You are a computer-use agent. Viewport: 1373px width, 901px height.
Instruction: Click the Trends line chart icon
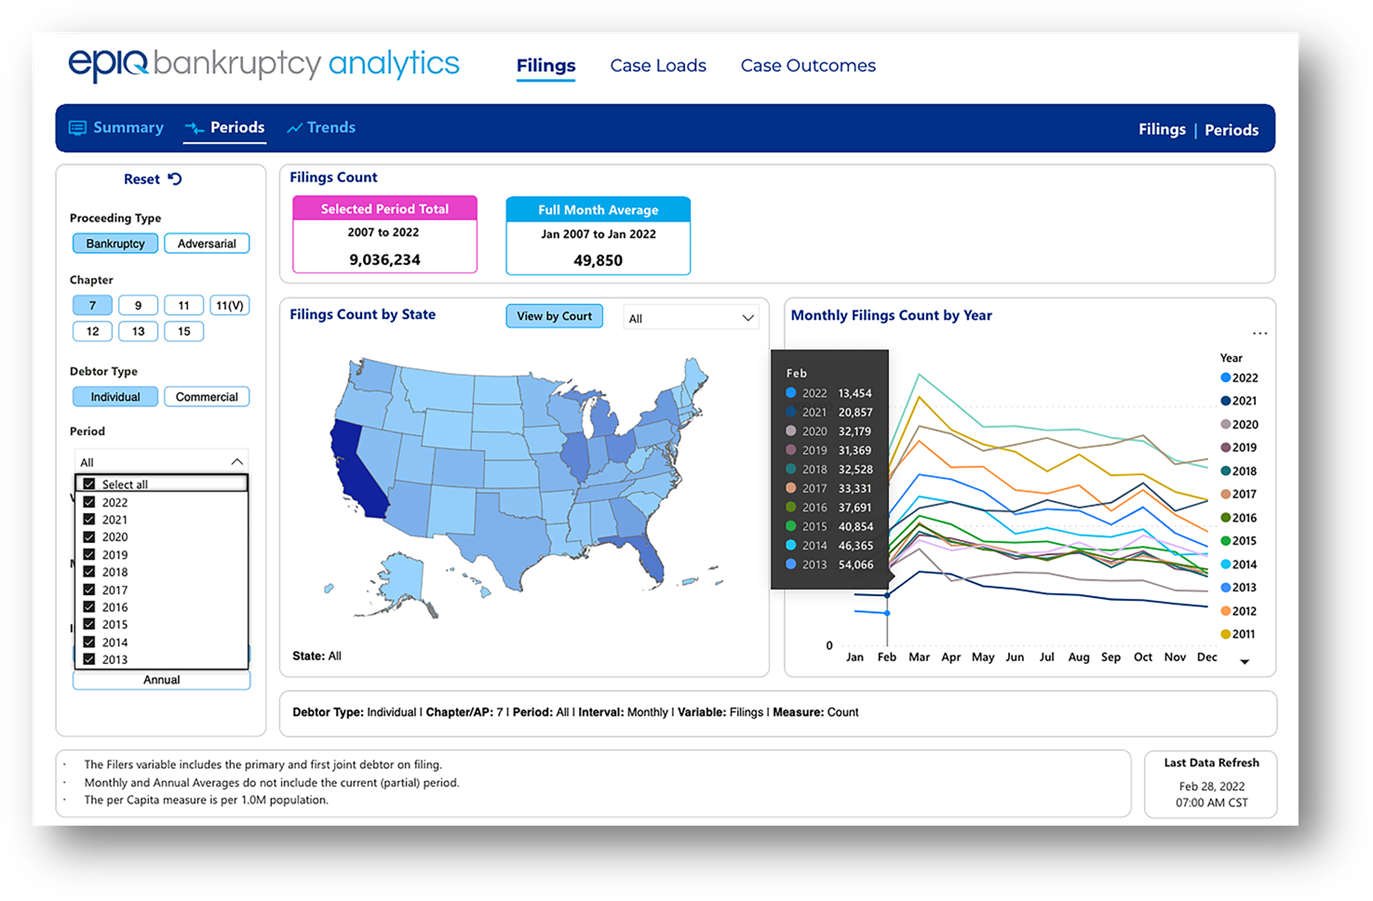click(x=295, y=128)
